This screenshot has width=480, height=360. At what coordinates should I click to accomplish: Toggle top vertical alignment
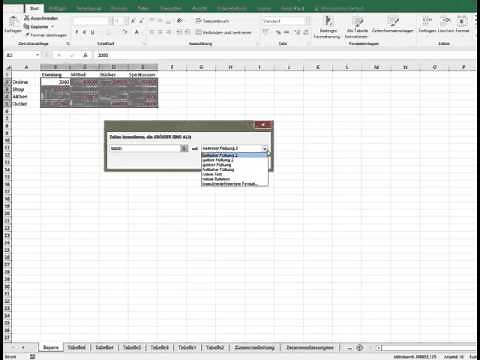point(152,21)
